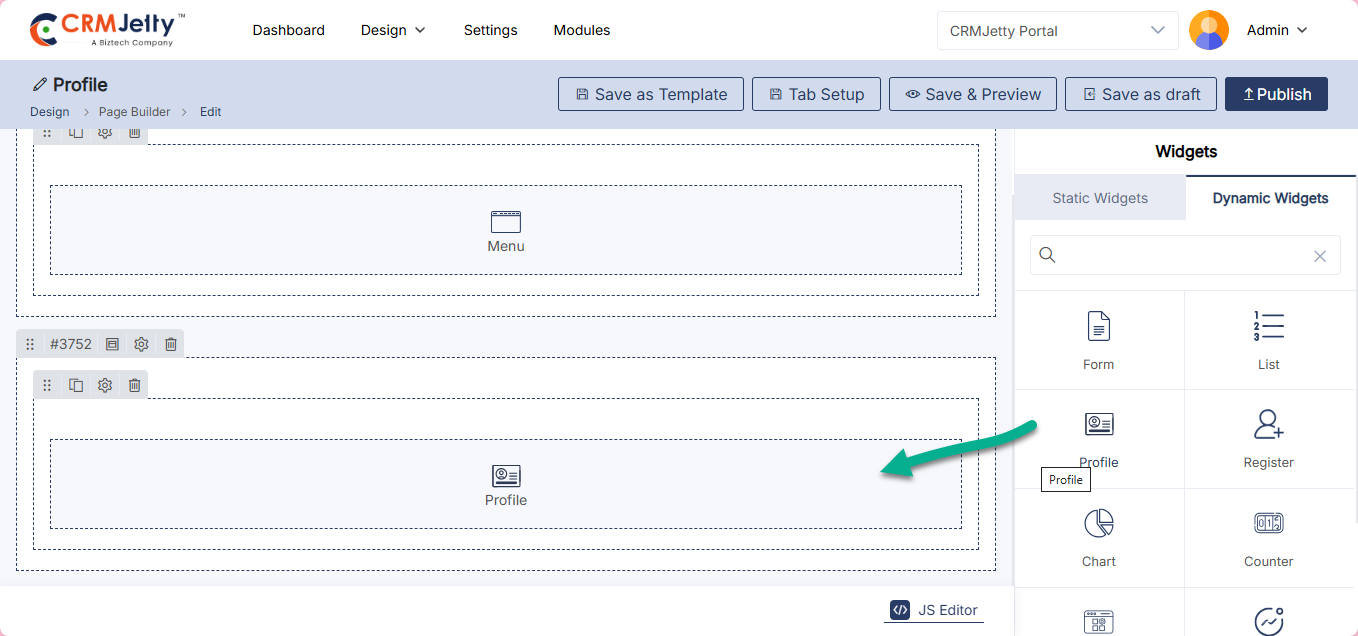Click layout icon next to #3752
Image resolution: width=1358 pixels, height=636 pixels.
(x=112, y=344)
